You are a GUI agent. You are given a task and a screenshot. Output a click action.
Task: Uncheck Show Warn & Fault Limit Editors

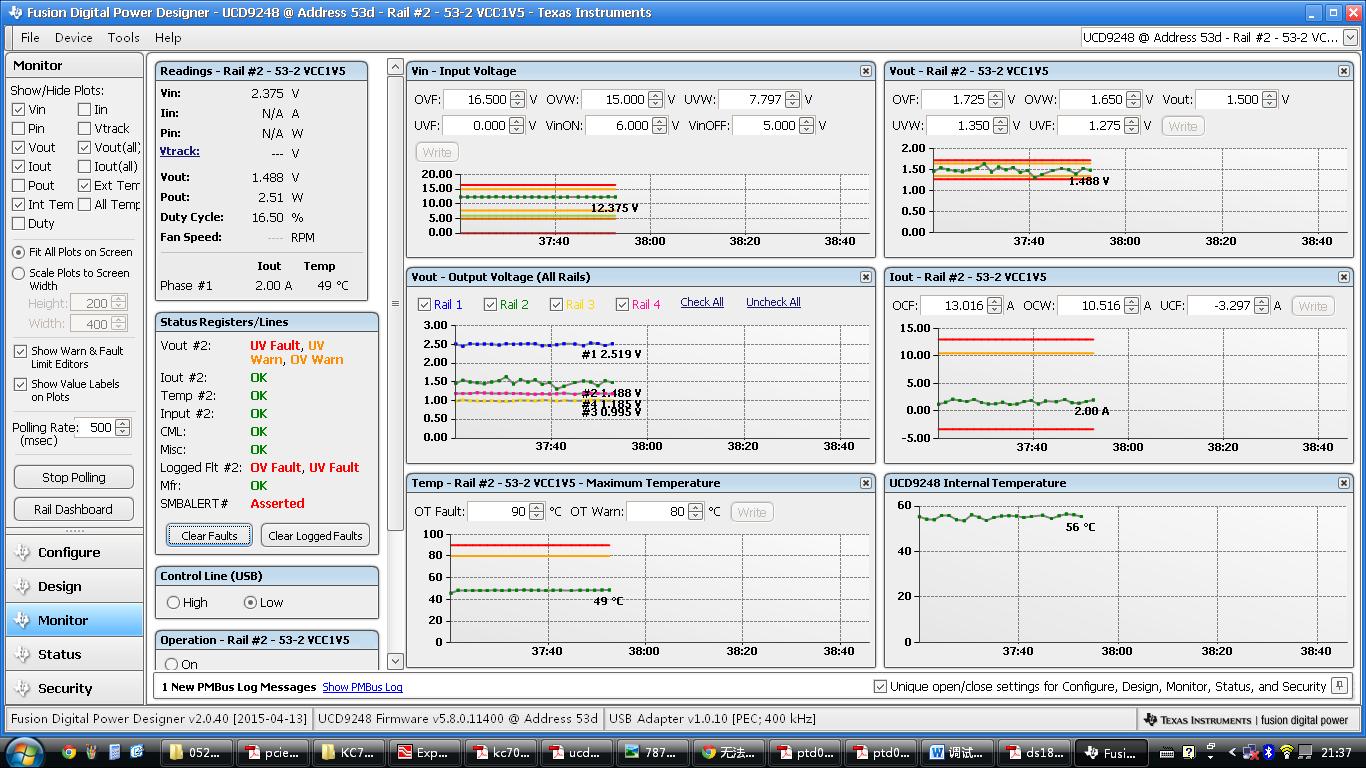(x=20, y=351)
